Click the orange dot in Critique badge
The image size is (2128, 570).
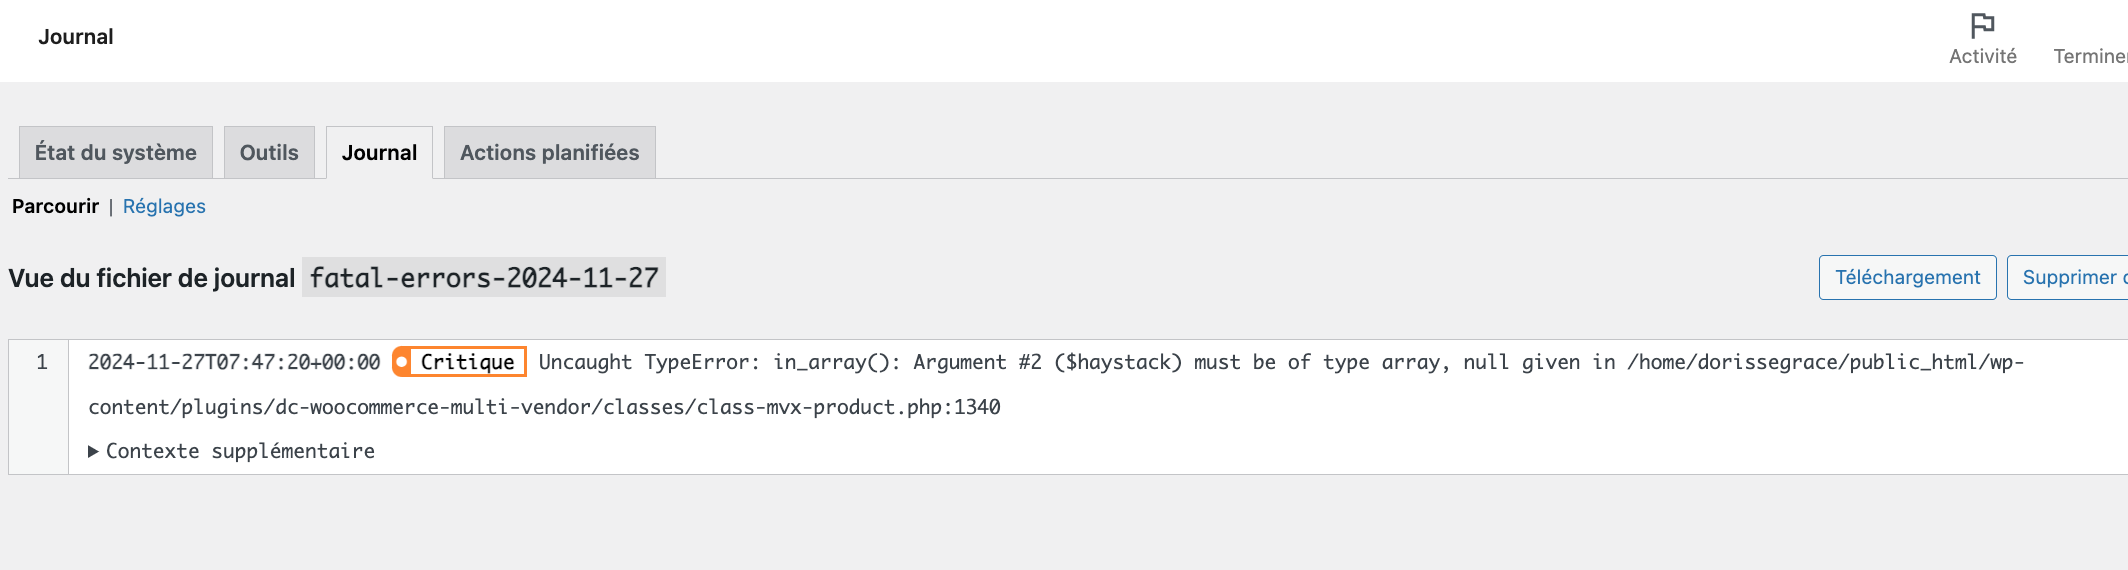pyautogui.click(x=402, y=362)
